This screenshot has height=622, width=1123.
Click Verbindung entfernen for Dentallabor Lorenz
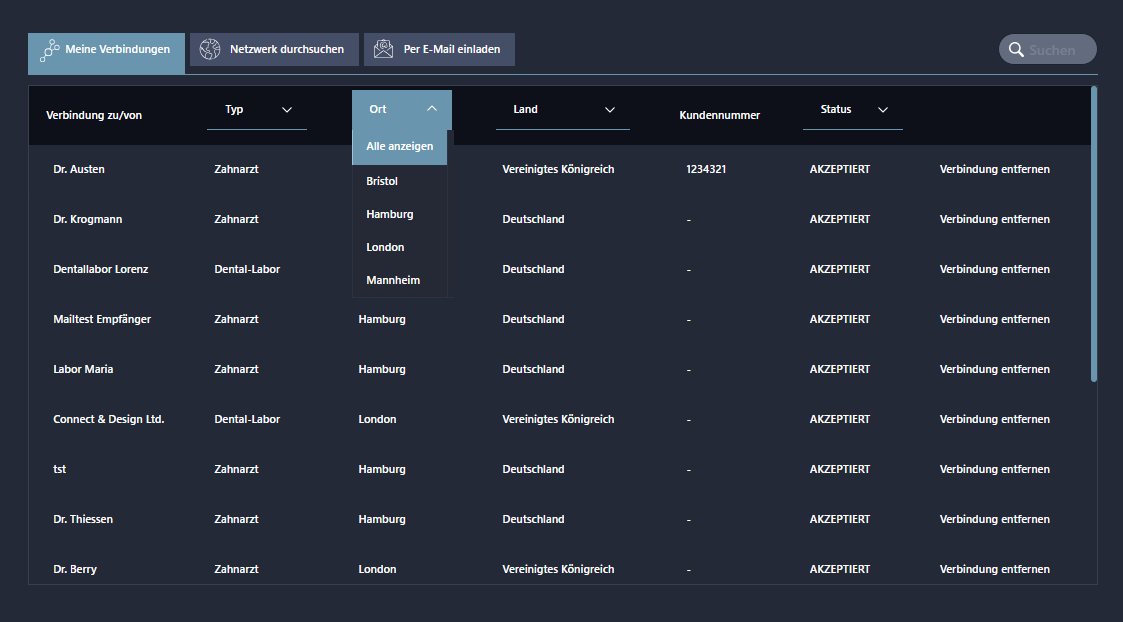pos(994,269)
